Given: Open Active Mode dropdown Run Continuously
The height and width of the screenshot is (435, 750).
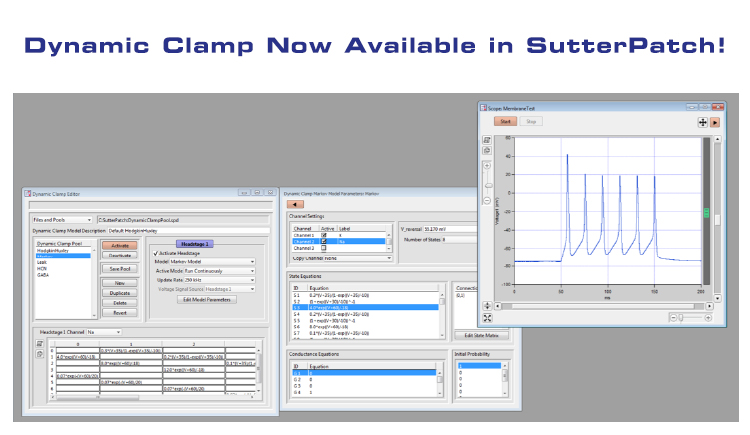Looking at the screenshot, I should click(220, 271).
